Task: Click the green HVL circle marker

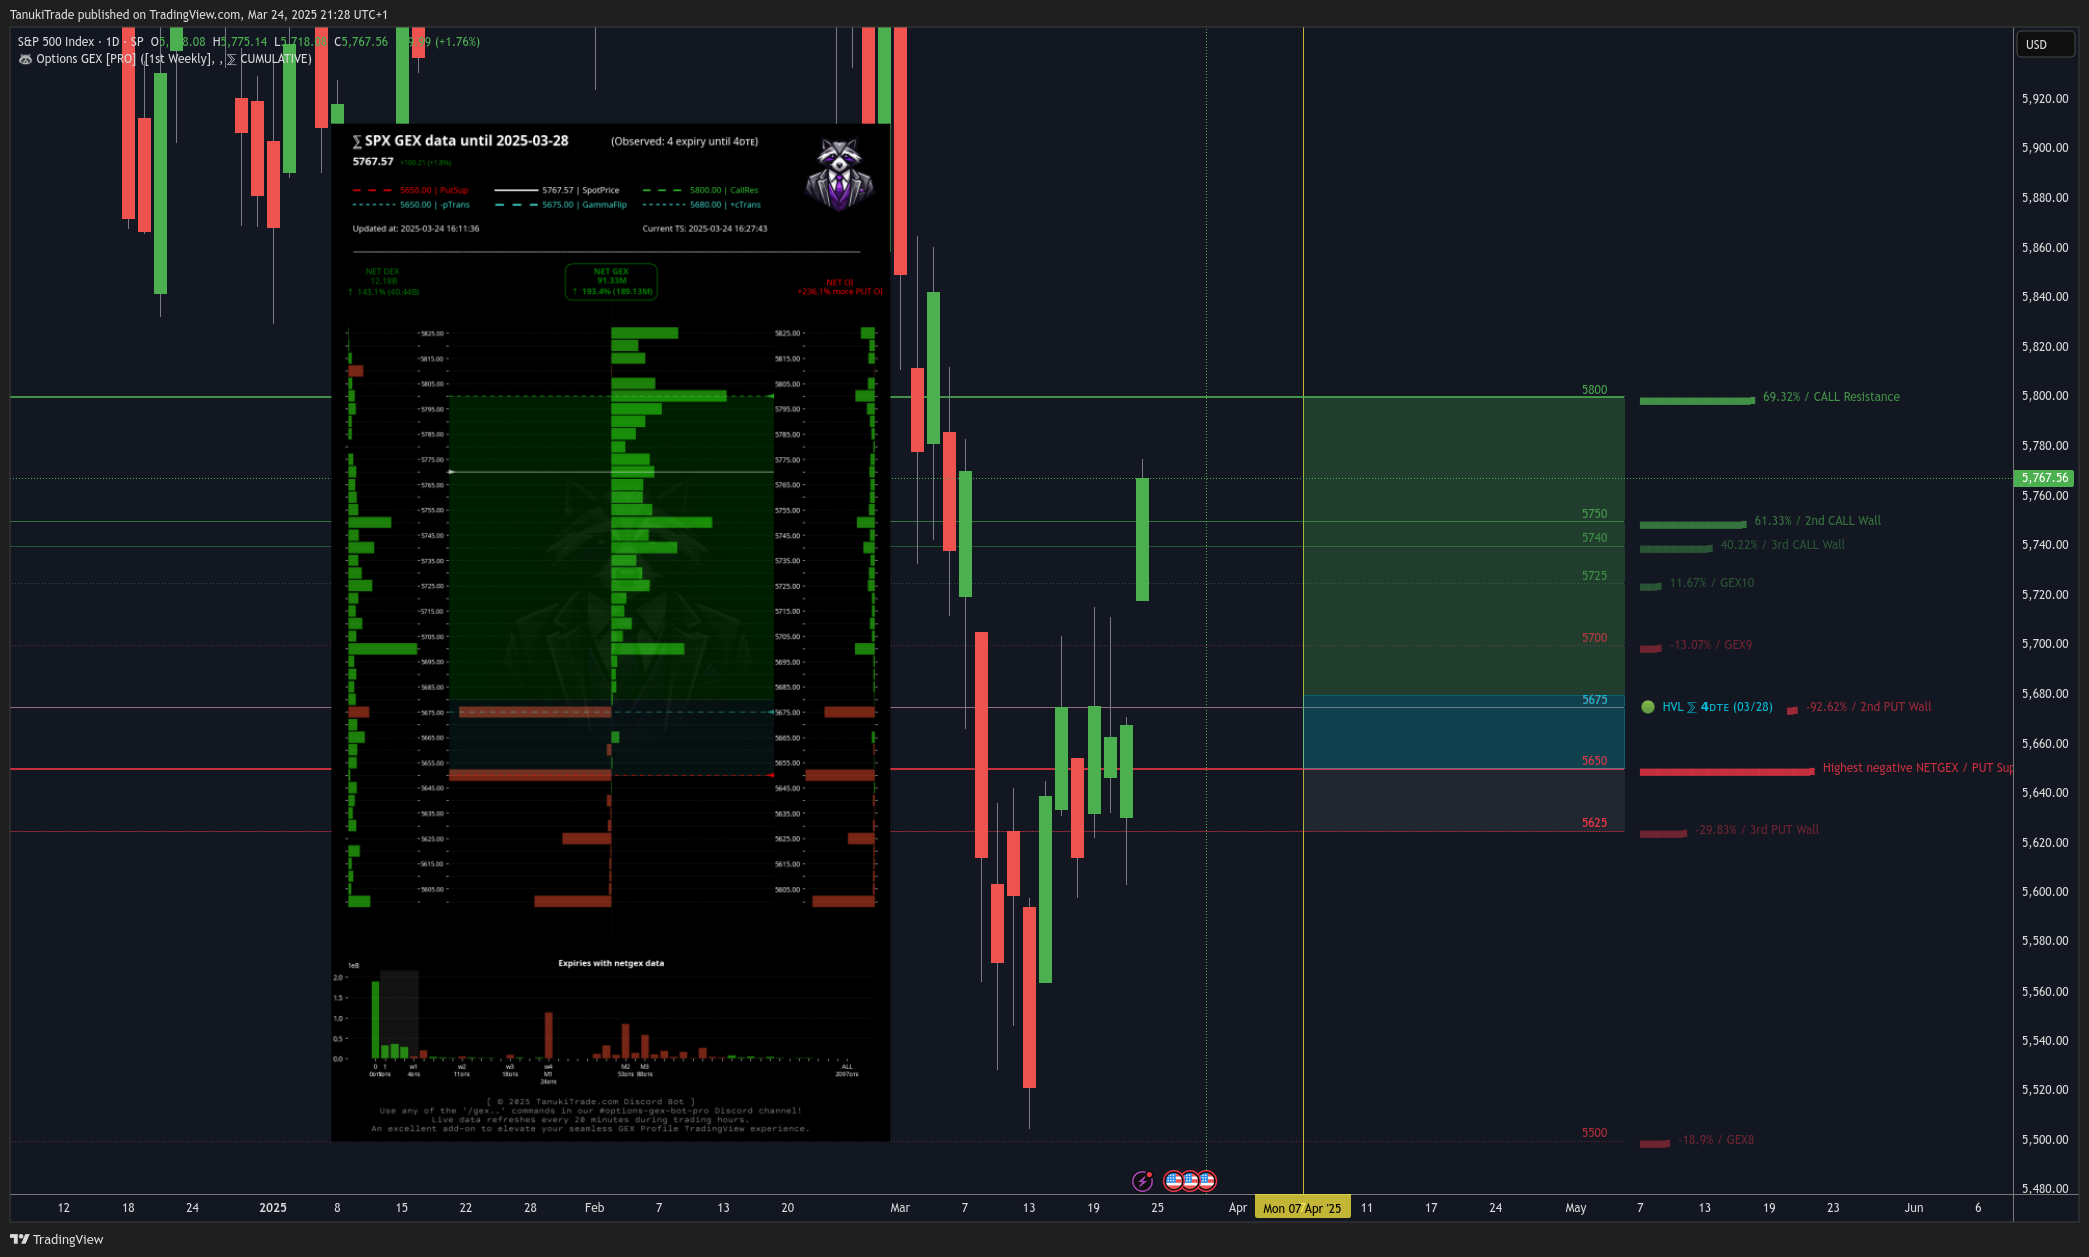Action: [1648, 707]
